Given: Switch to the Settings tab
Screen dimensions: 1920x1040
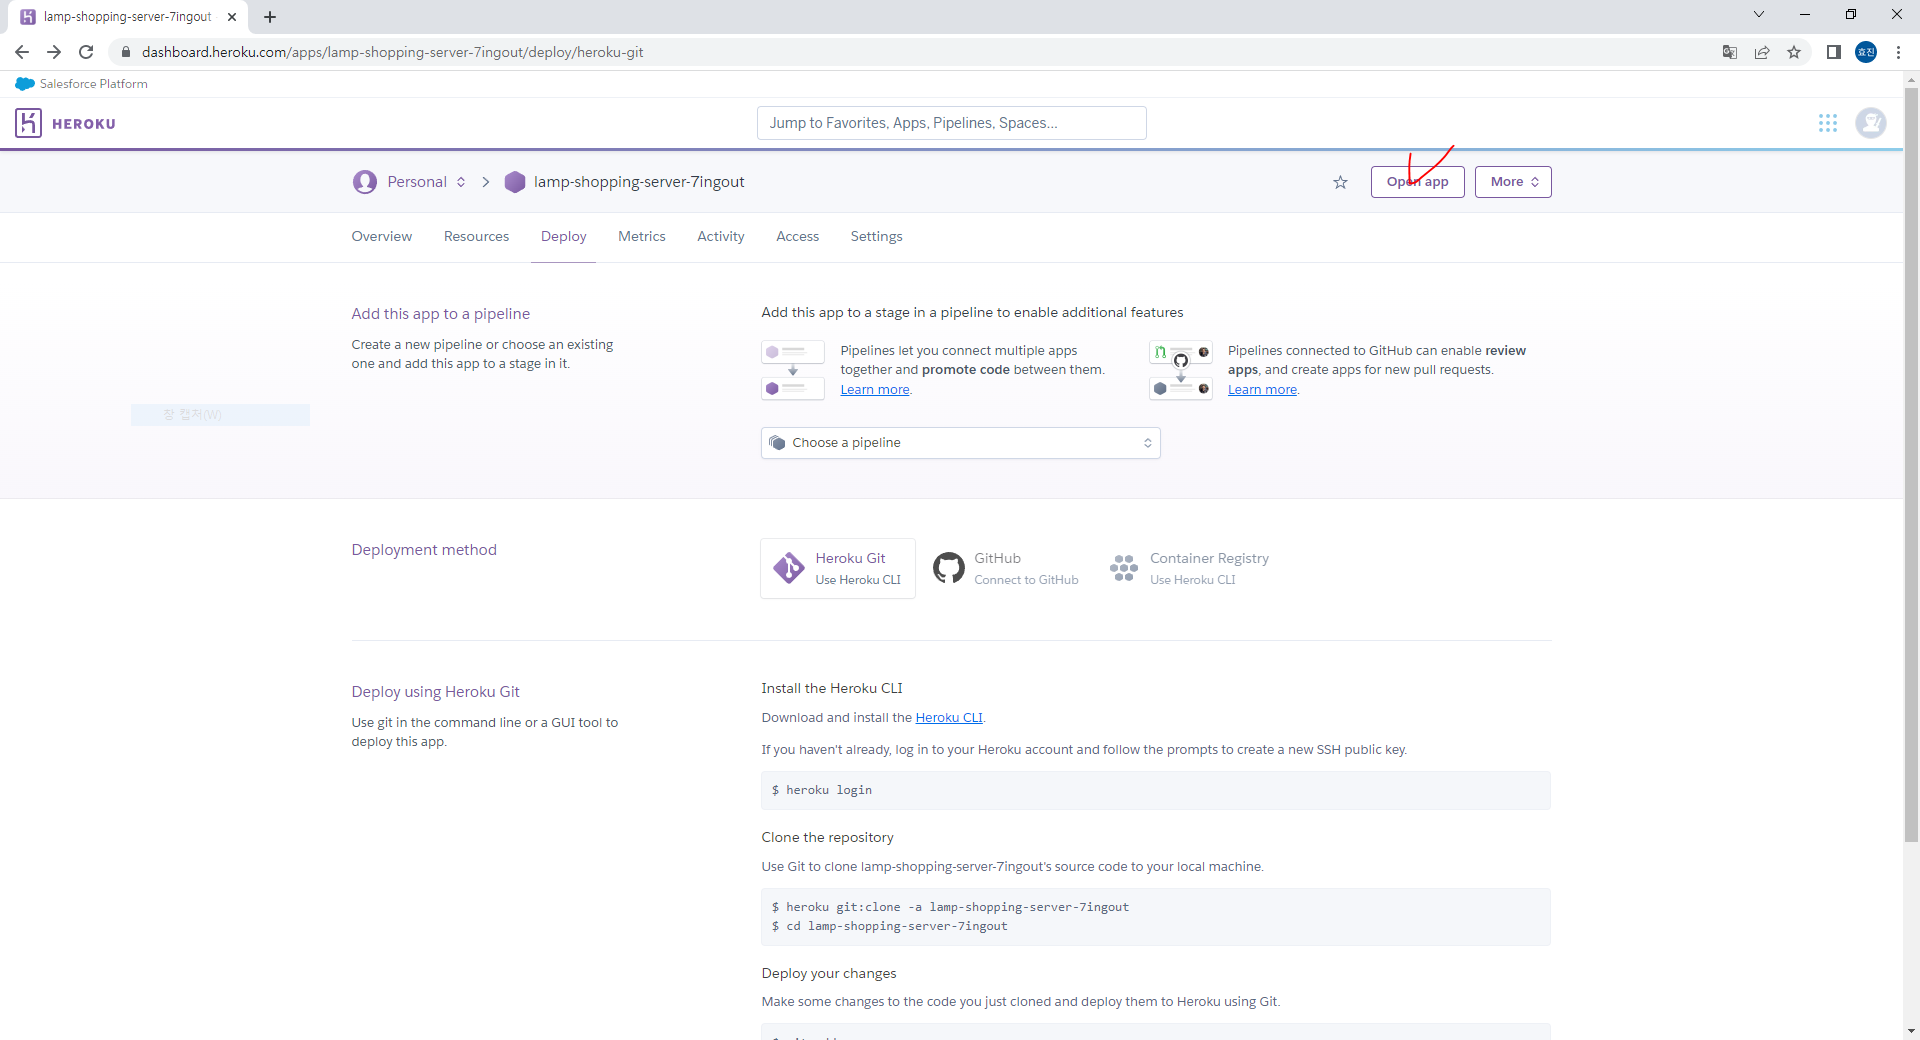Looking at the screenshot, I should click(x=876, y=236).
